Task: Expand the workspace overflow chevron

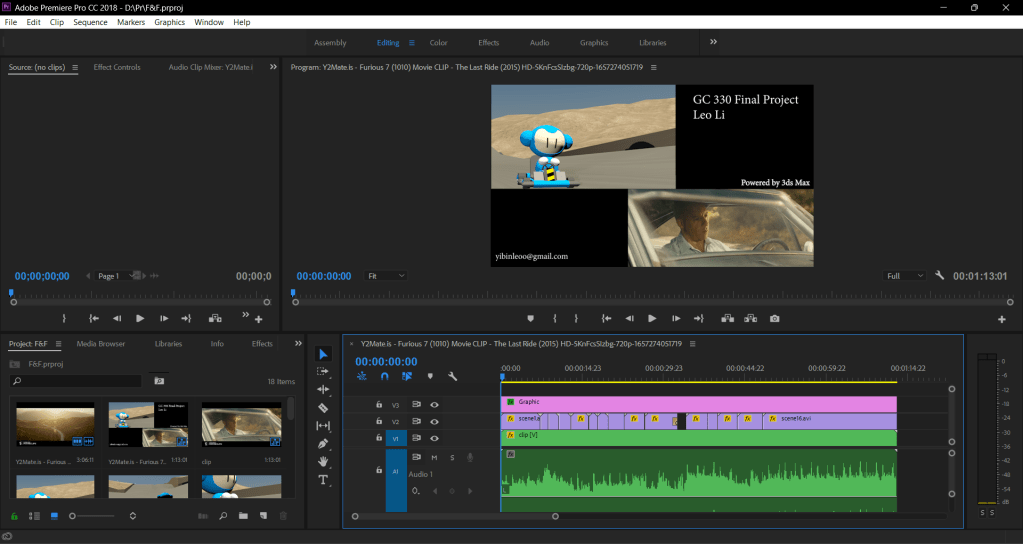Action: (x=713, y=43)
